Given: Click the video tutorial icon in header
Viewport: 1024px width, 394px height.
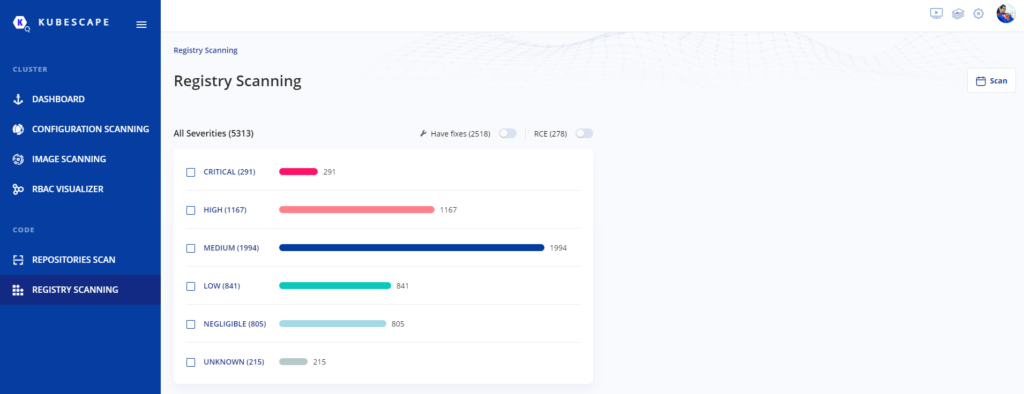Looking at the screenshot, I should point(936,13).
